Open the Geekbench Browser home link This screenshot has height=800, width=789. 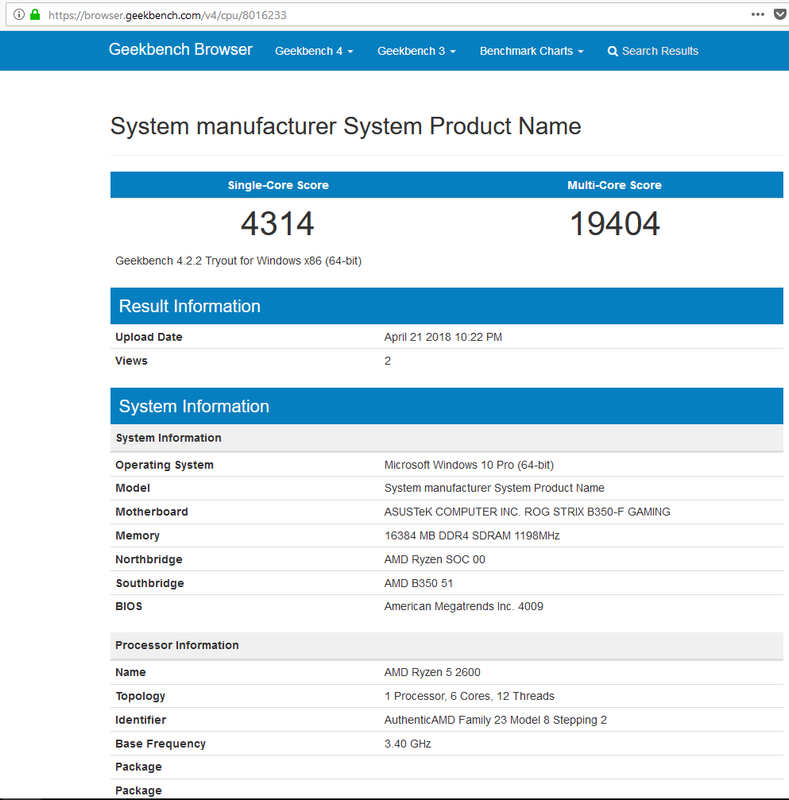pyautogui.click(x=180, y=49)
